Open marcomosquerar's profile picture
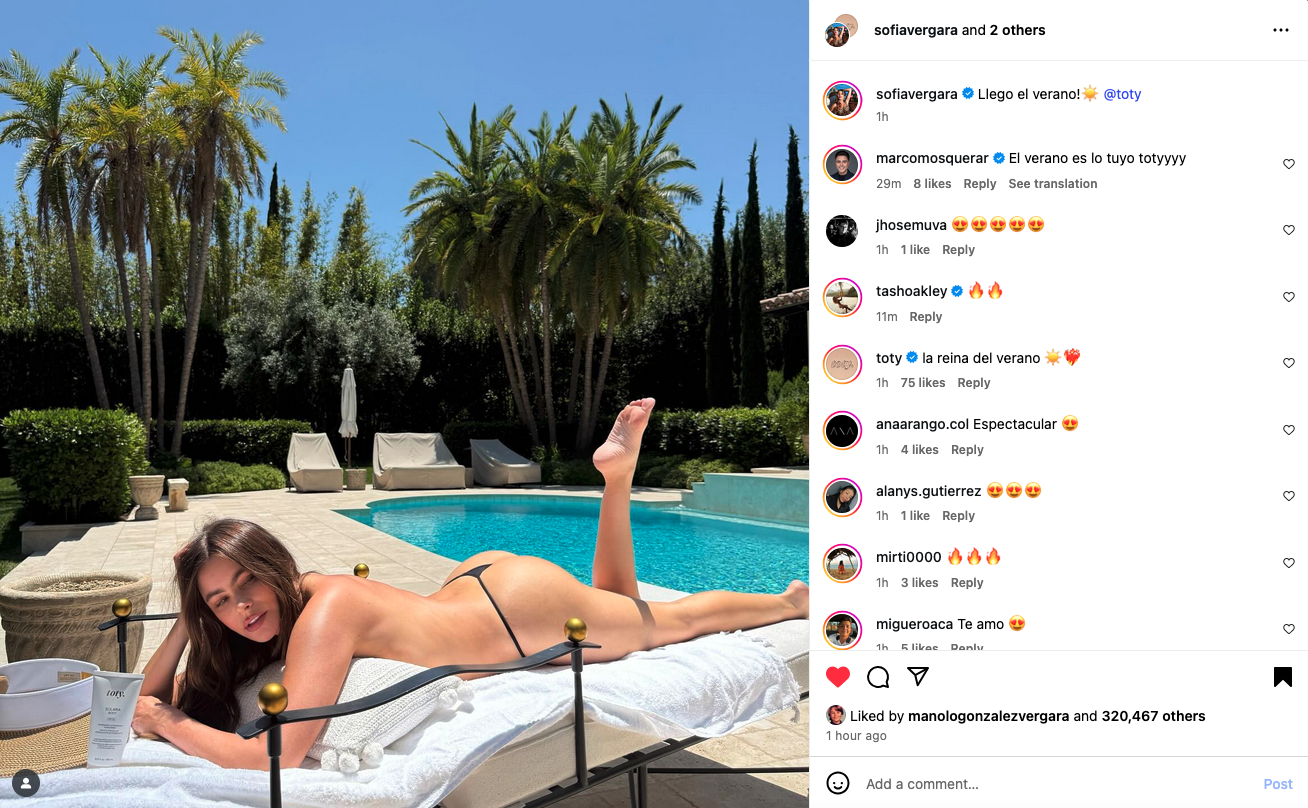1308x808 pixels. (x=842, y=164)
